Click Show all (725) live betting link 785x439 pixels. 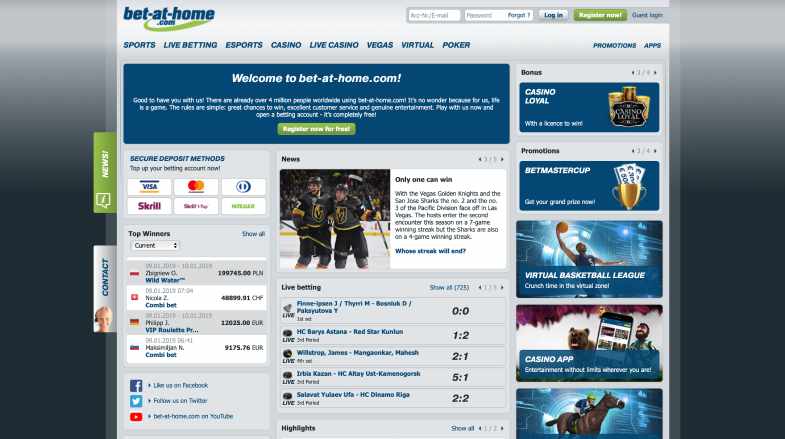point(449,287)
